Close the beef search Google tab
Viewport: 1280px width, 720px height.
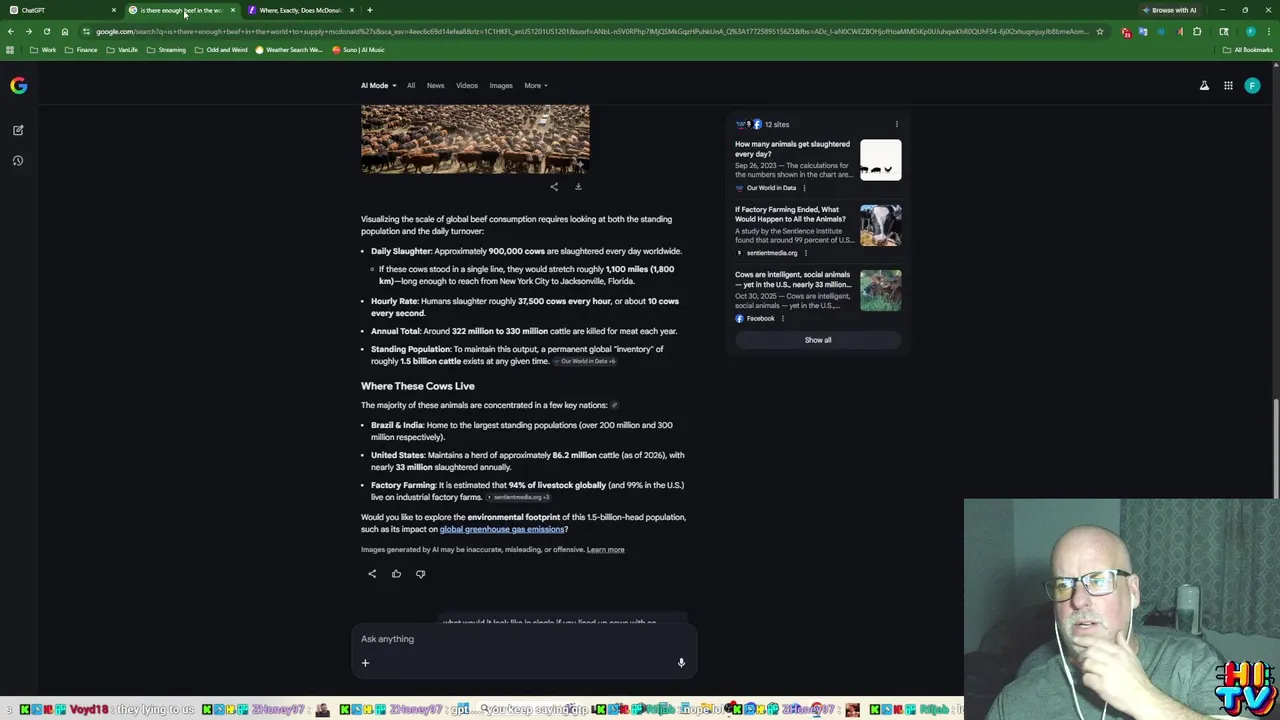pos(233,10)
